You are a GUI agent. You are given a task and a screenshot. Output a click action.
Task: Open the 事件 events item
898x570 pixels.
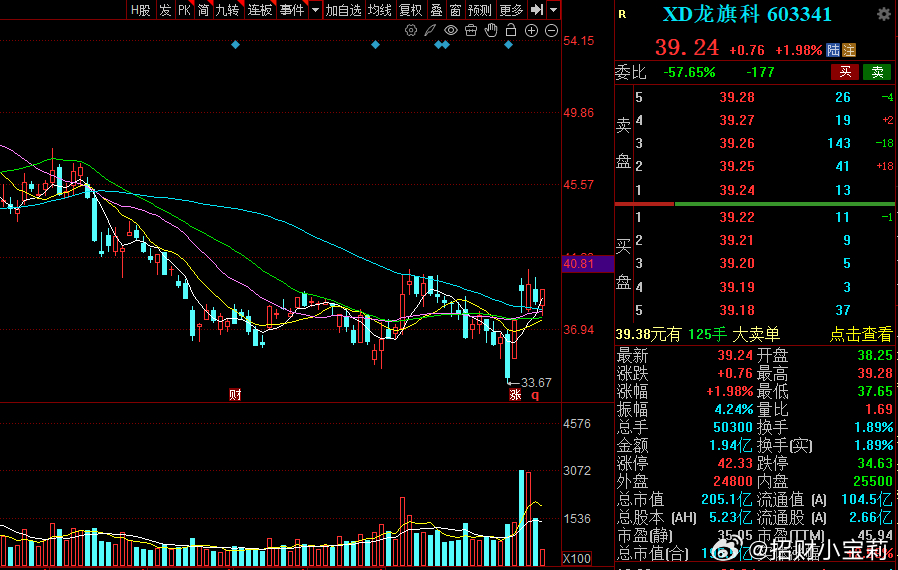point(292,10)
